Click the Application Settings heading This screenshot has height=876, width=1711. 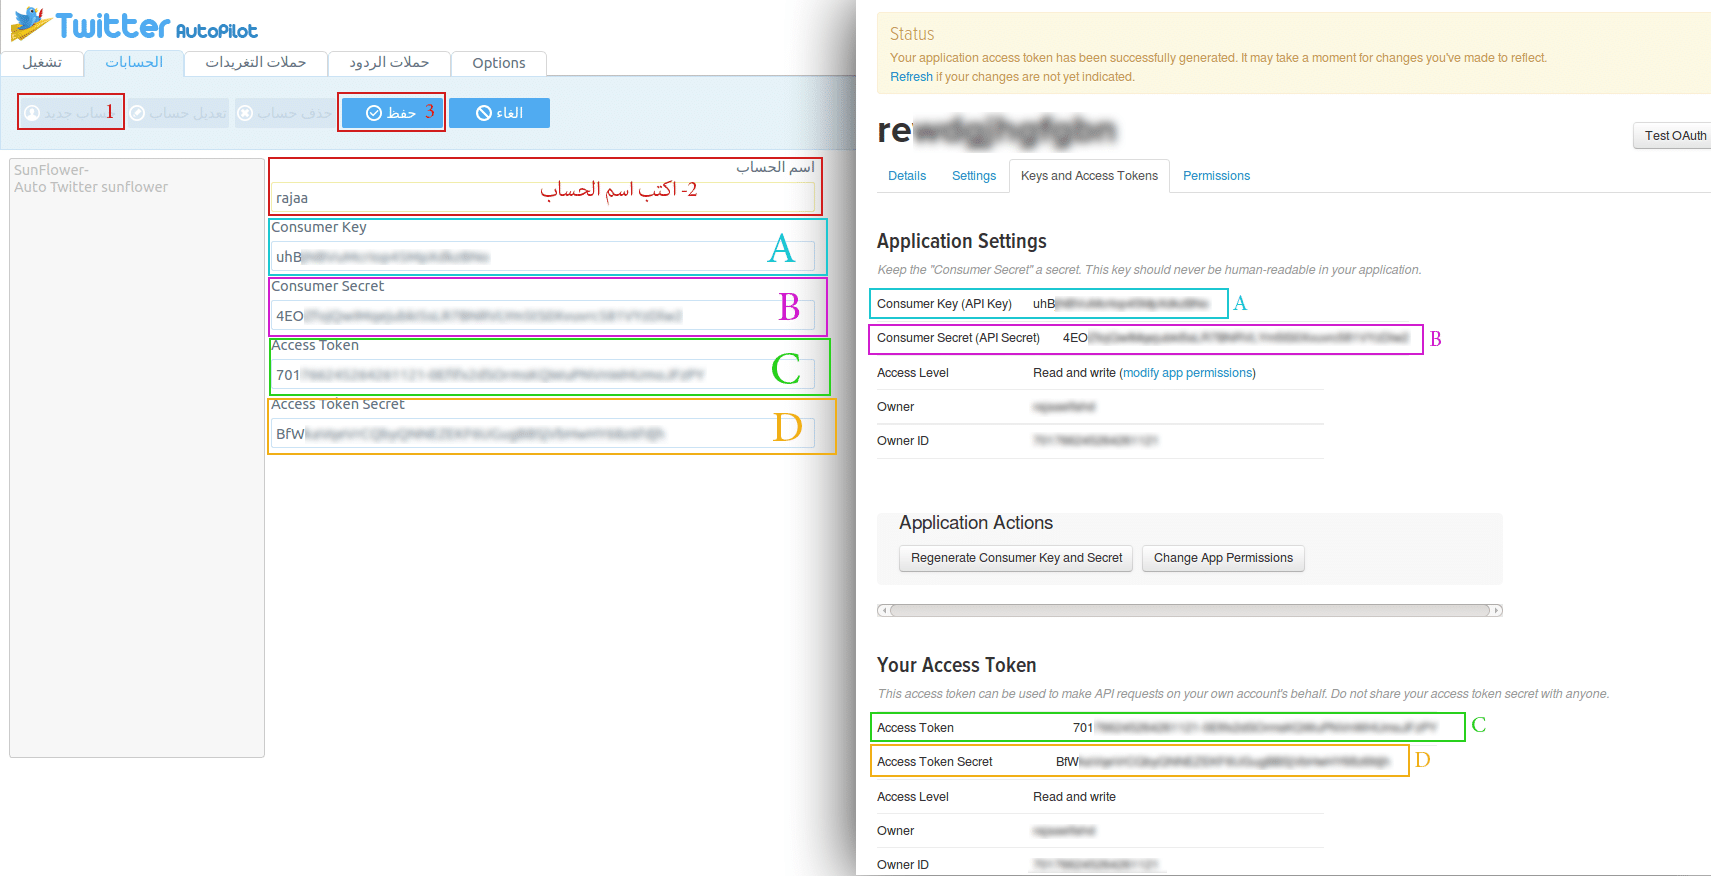pos(962,241)
